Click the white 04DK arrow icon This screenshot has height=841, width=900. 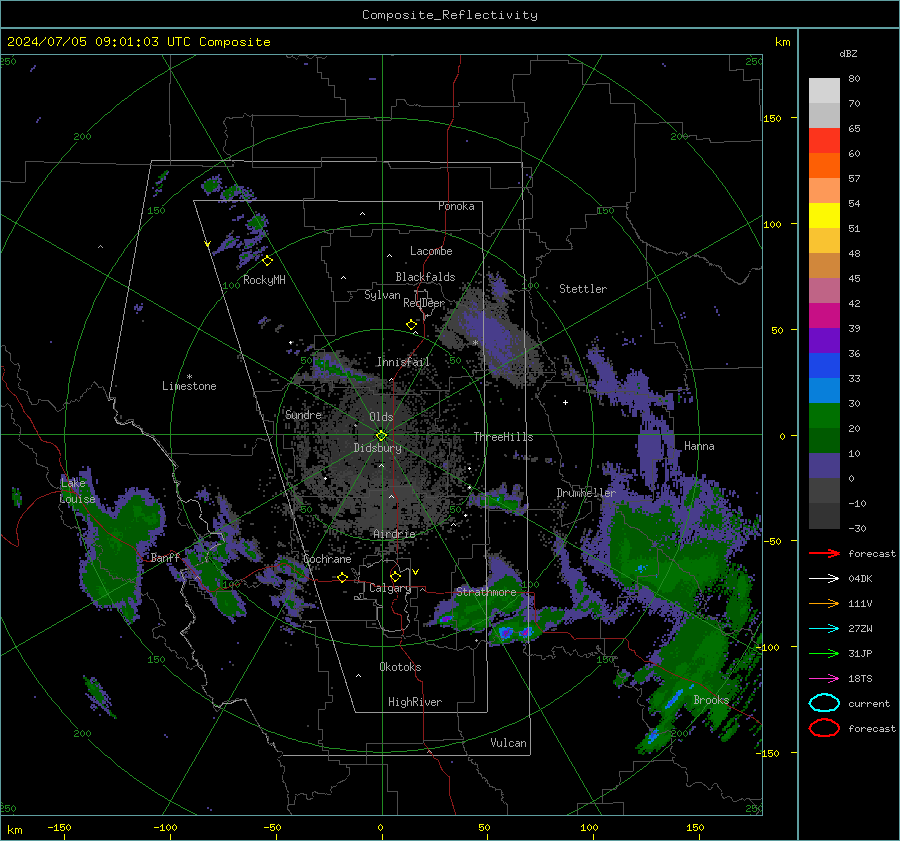coord(824,579)
